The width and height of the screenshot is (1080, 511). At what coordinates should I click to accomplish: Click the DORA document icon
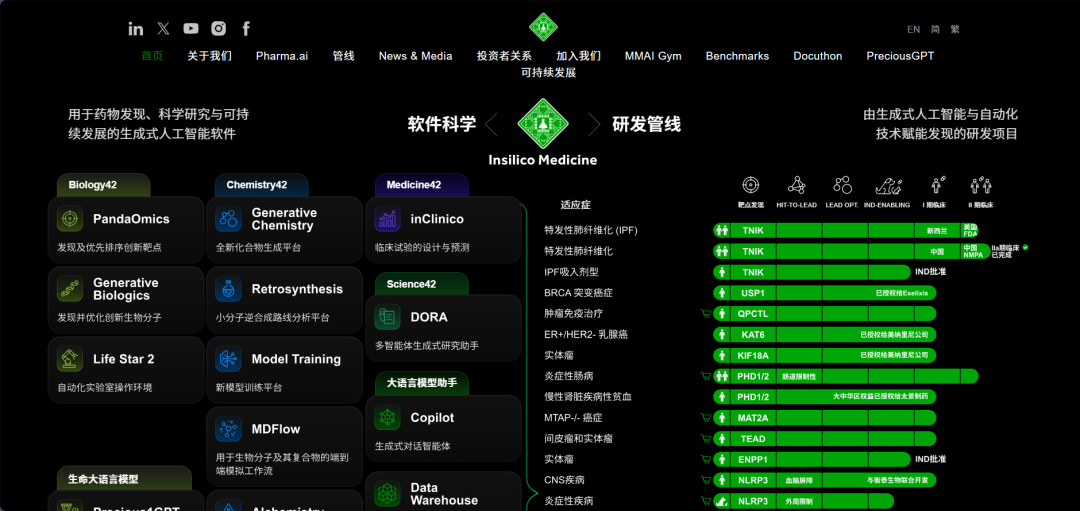pyautogui.click(x=388, y=317)
